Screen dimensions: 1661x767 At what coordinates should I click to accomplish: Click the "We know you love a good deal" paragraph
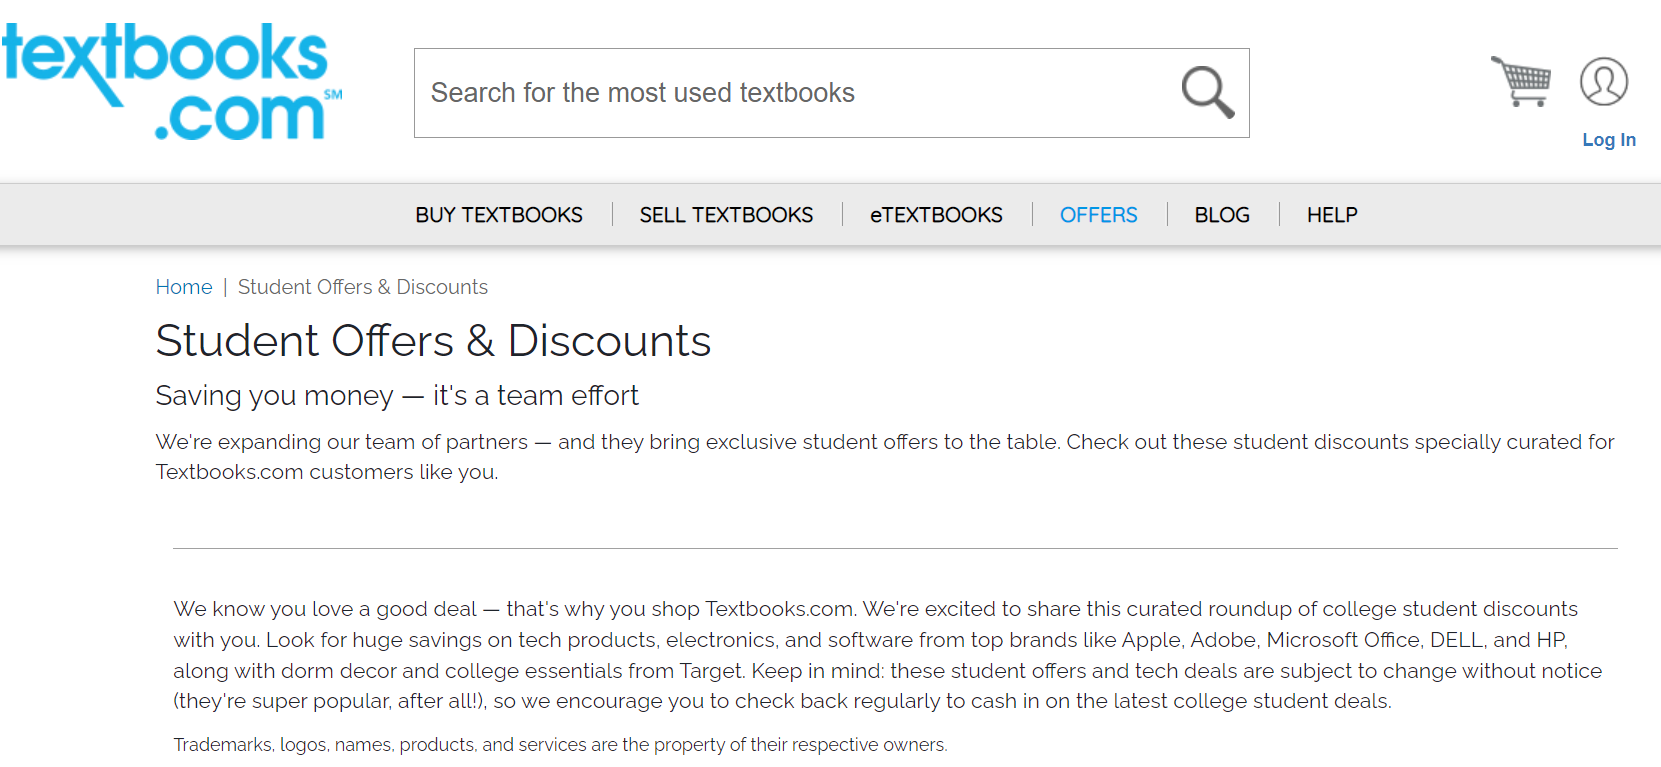tap(886, 654)
